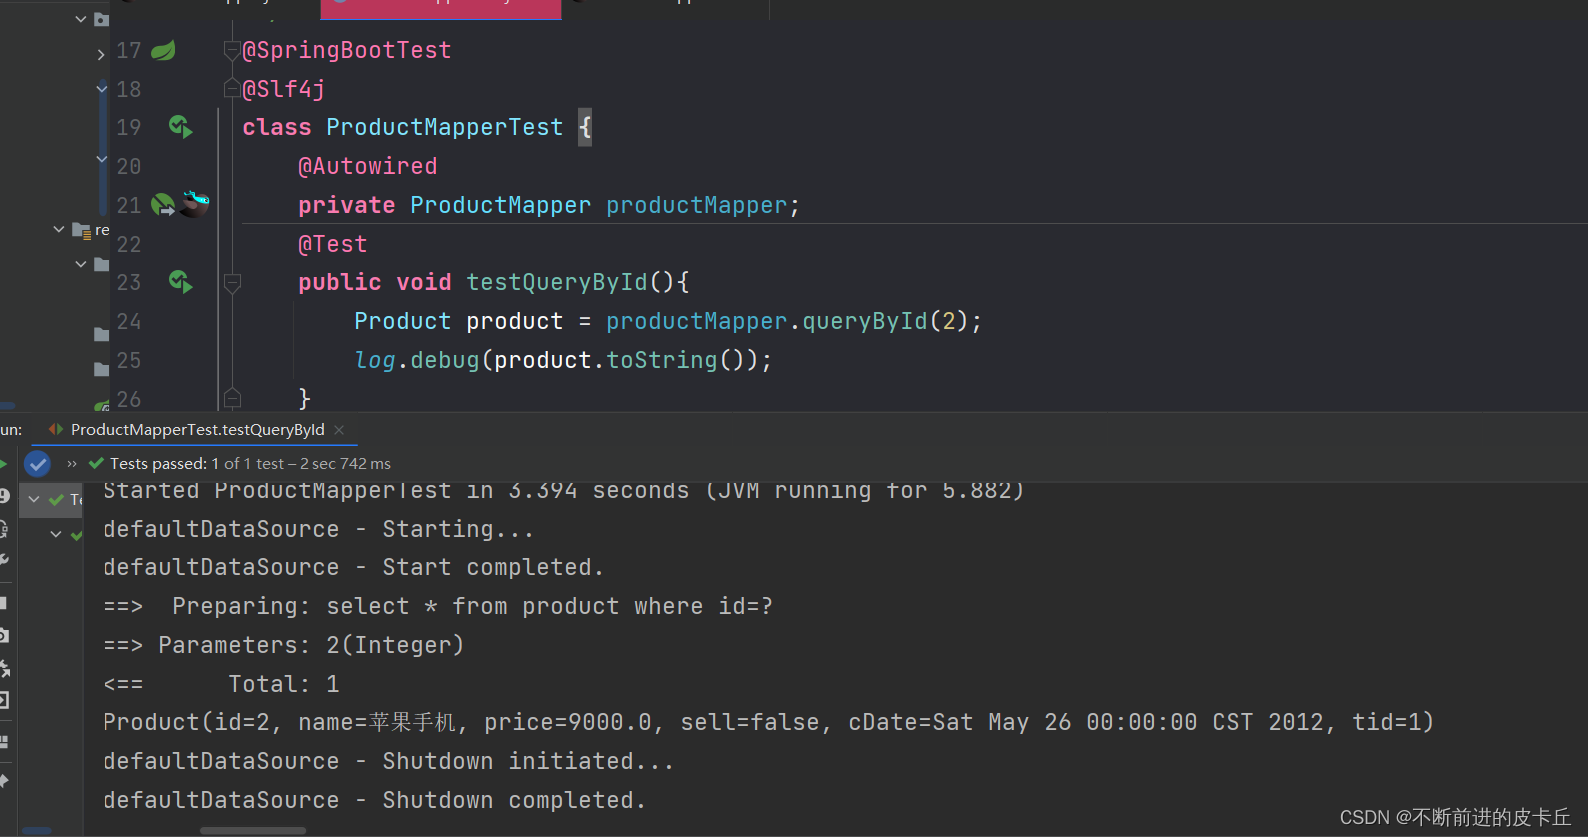Fold the testQueryById method on line 23
The width and height of the screenshot is (1588, 837).
pos(232,283)
